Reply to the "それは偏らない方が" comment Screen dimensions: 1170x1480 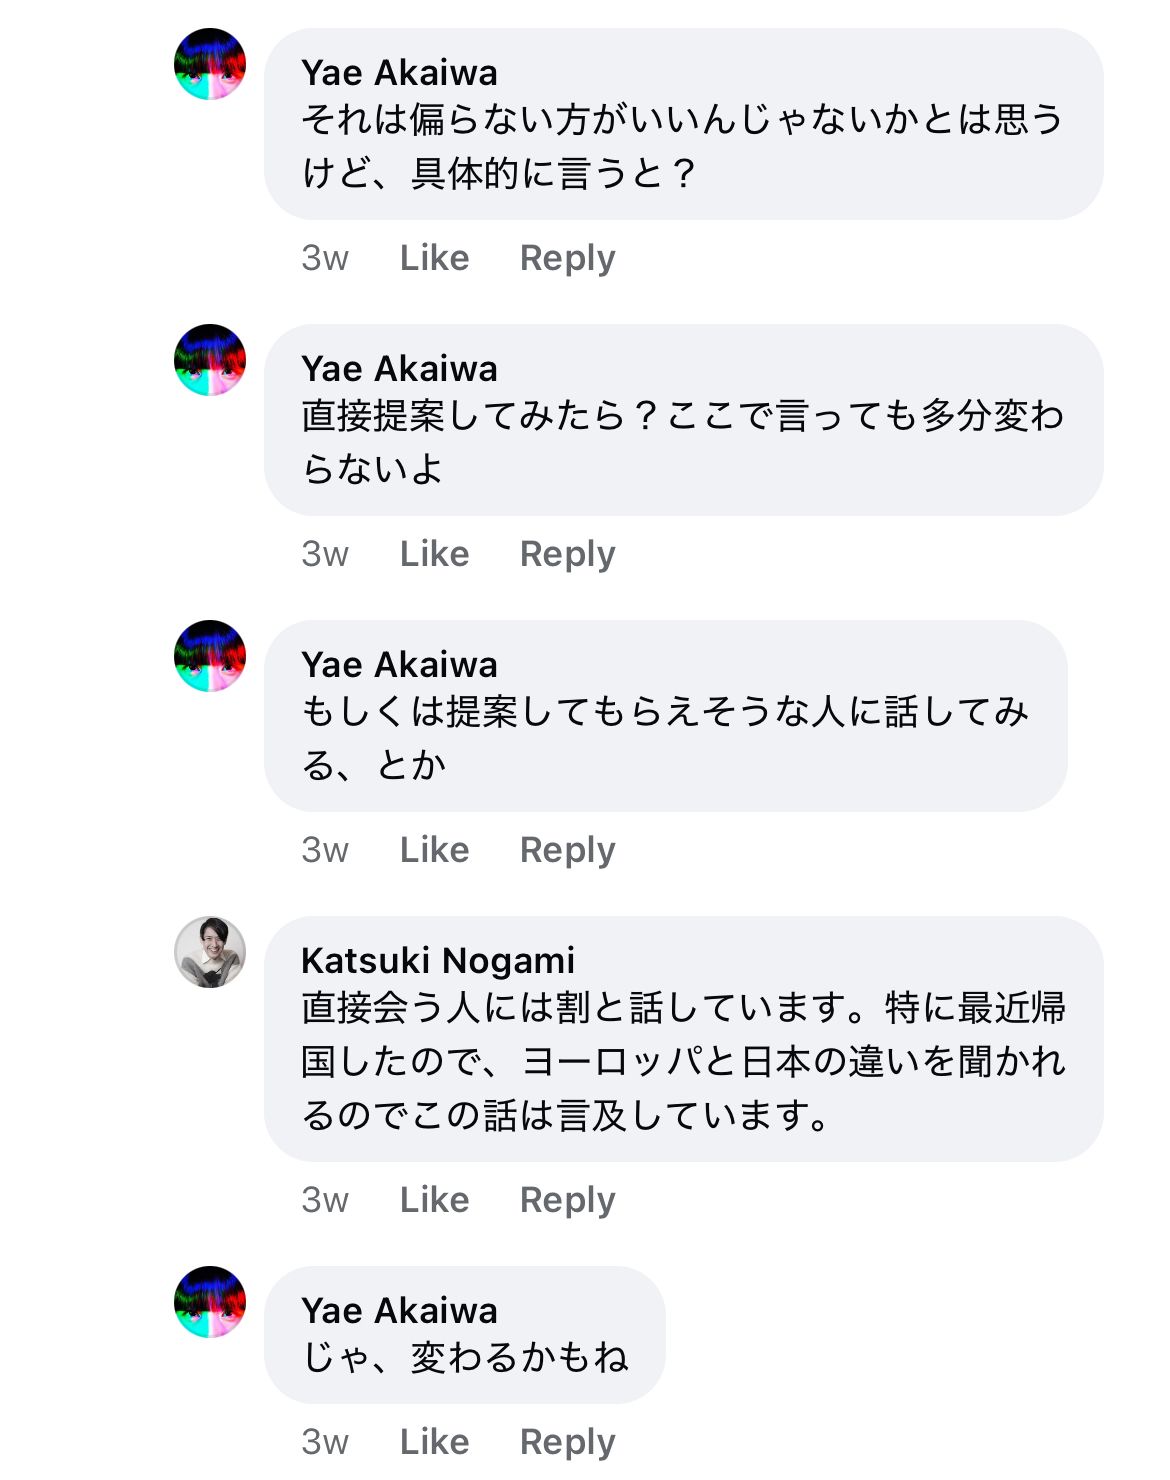(x=567, y=258)
